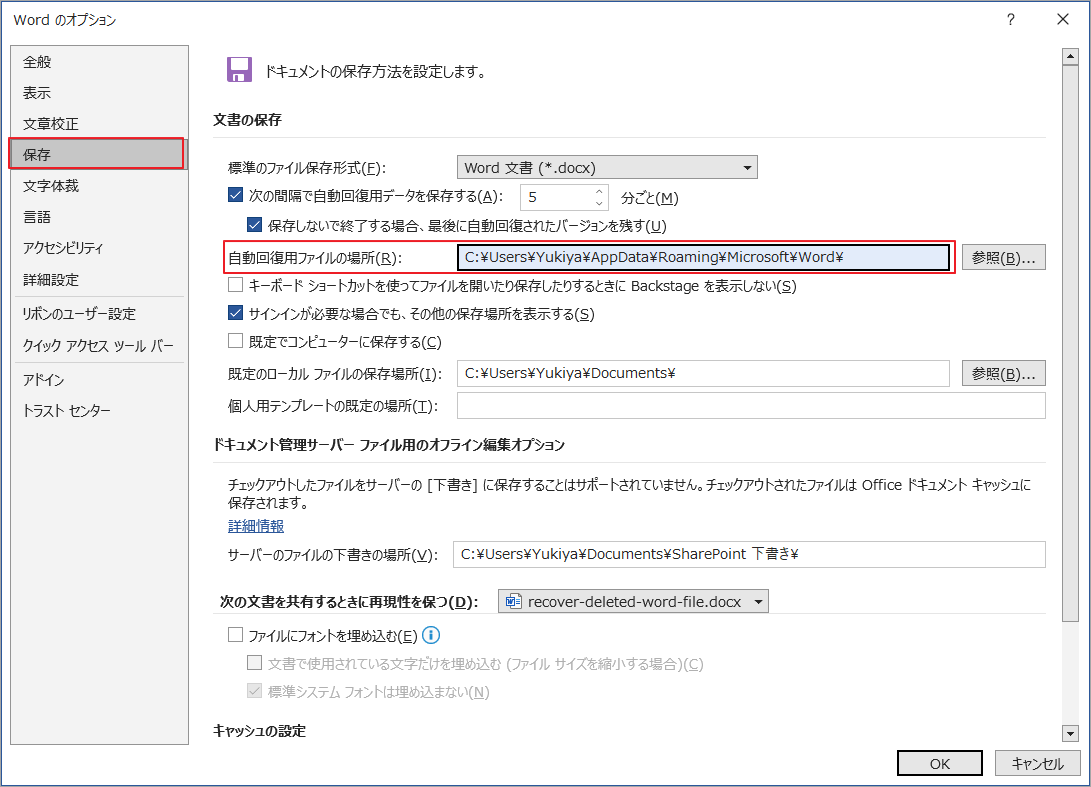Viewport: 1091px width, 787px height.
Task: Decrease the auto-recover minutes value
Action: [x=599, y=203]
